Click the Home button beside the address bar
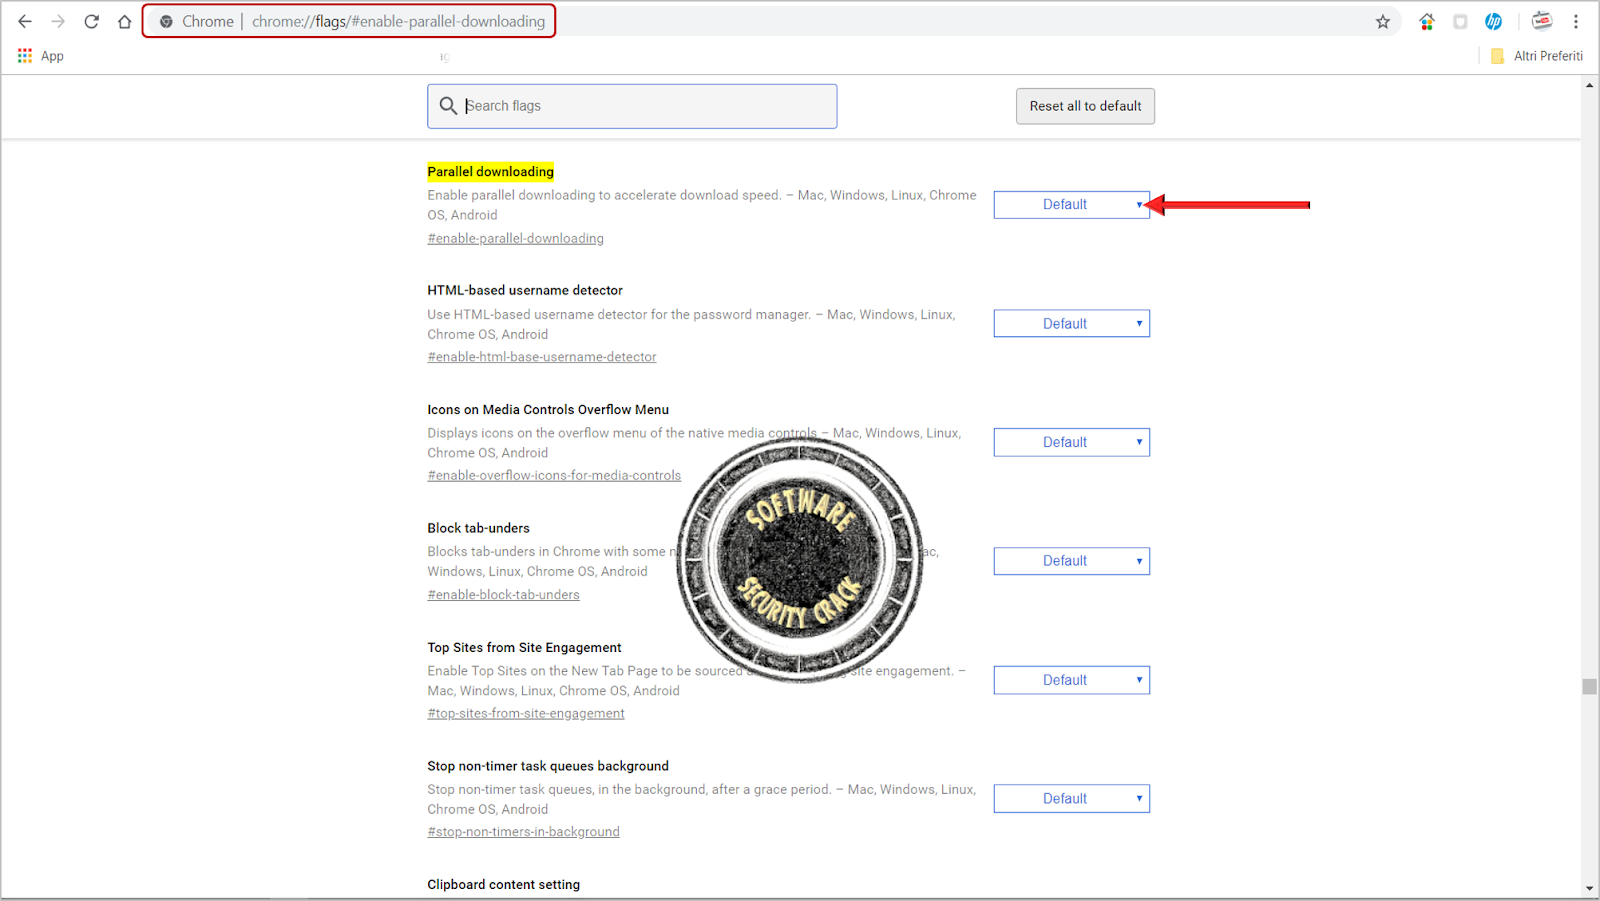This screenshot has height=901, width=1600. click(124, 21)
